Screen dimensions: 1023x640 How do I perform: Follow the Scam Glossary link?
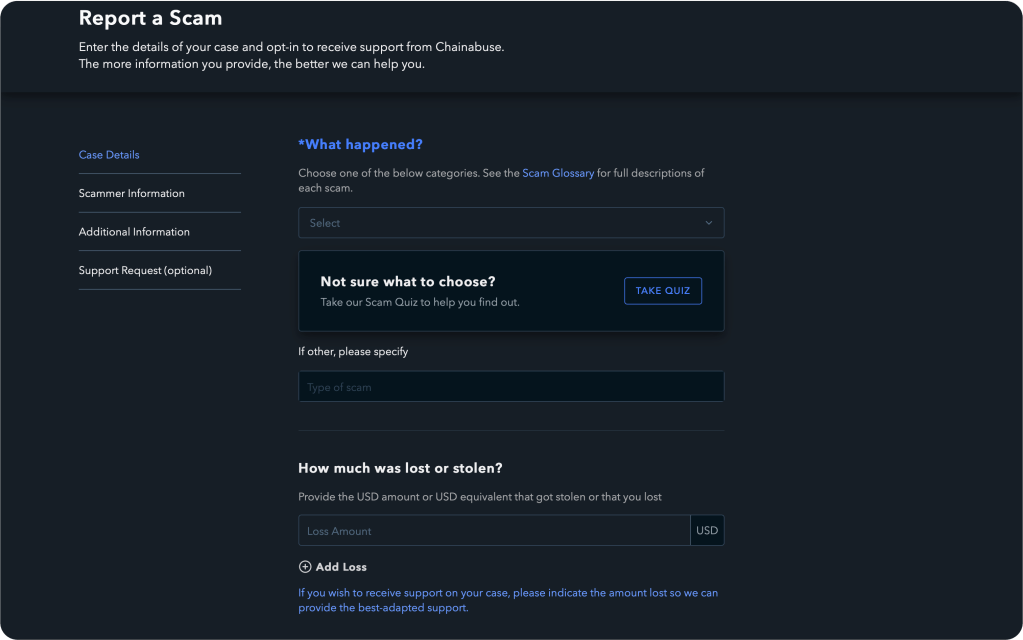click(x=558, y=173)
